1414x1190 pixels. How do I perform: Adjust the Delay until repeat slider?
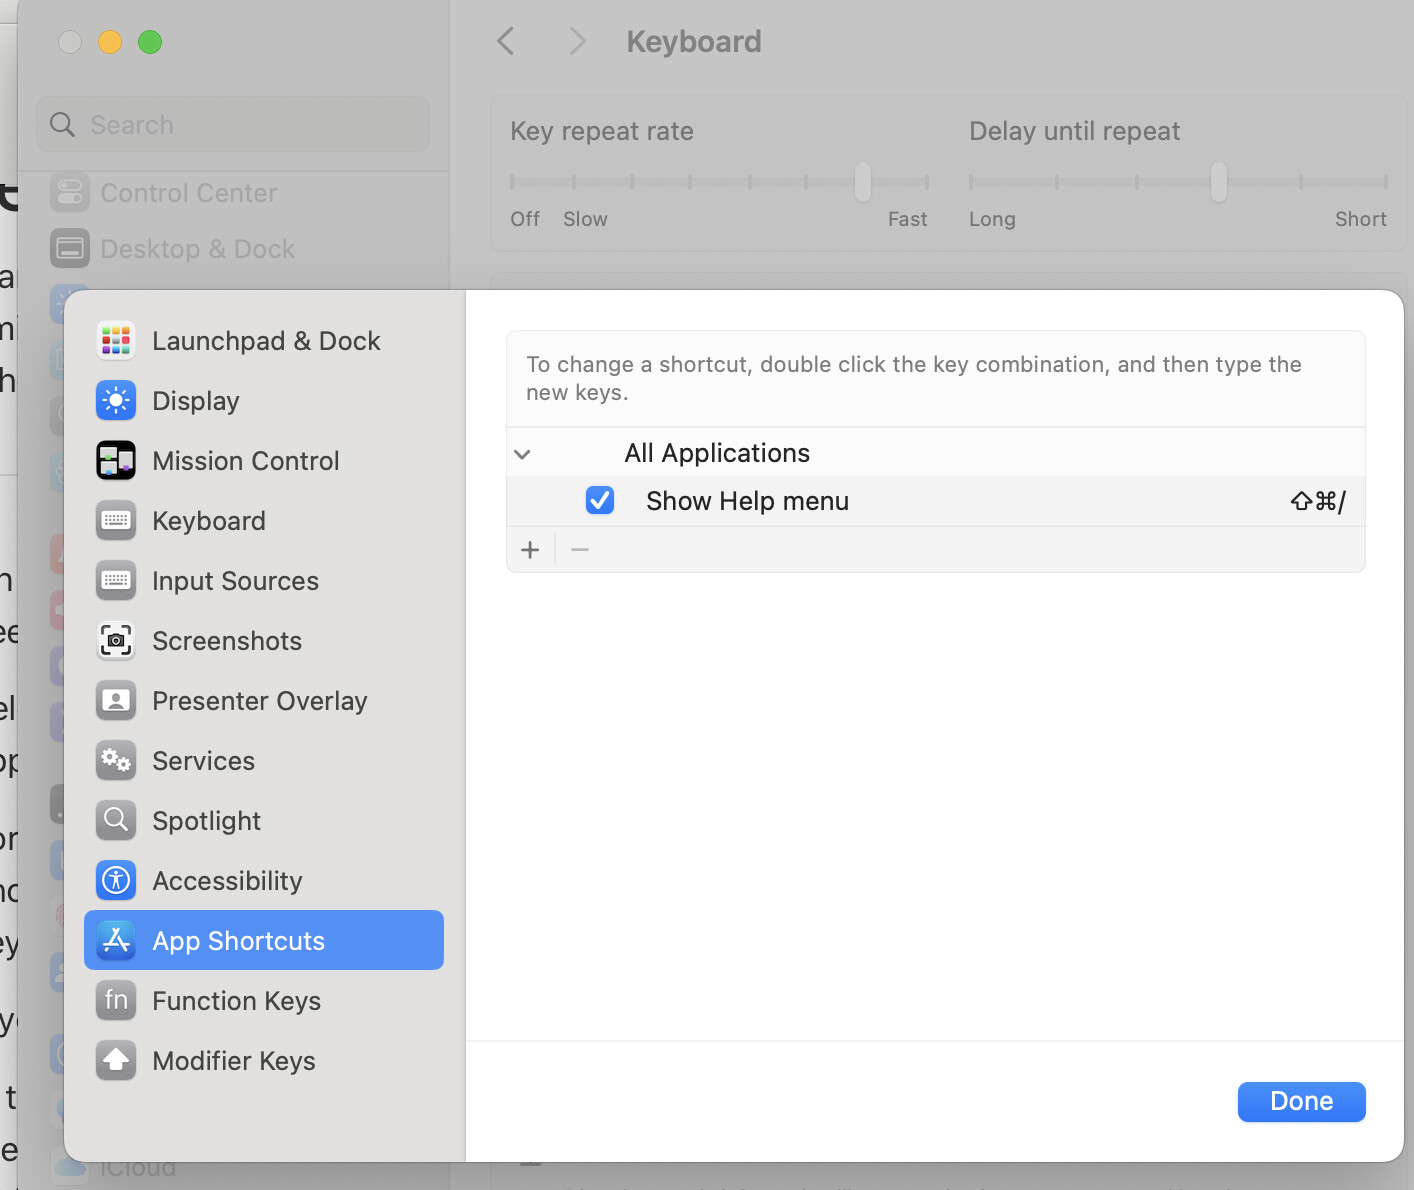[x=1219, y=182]
